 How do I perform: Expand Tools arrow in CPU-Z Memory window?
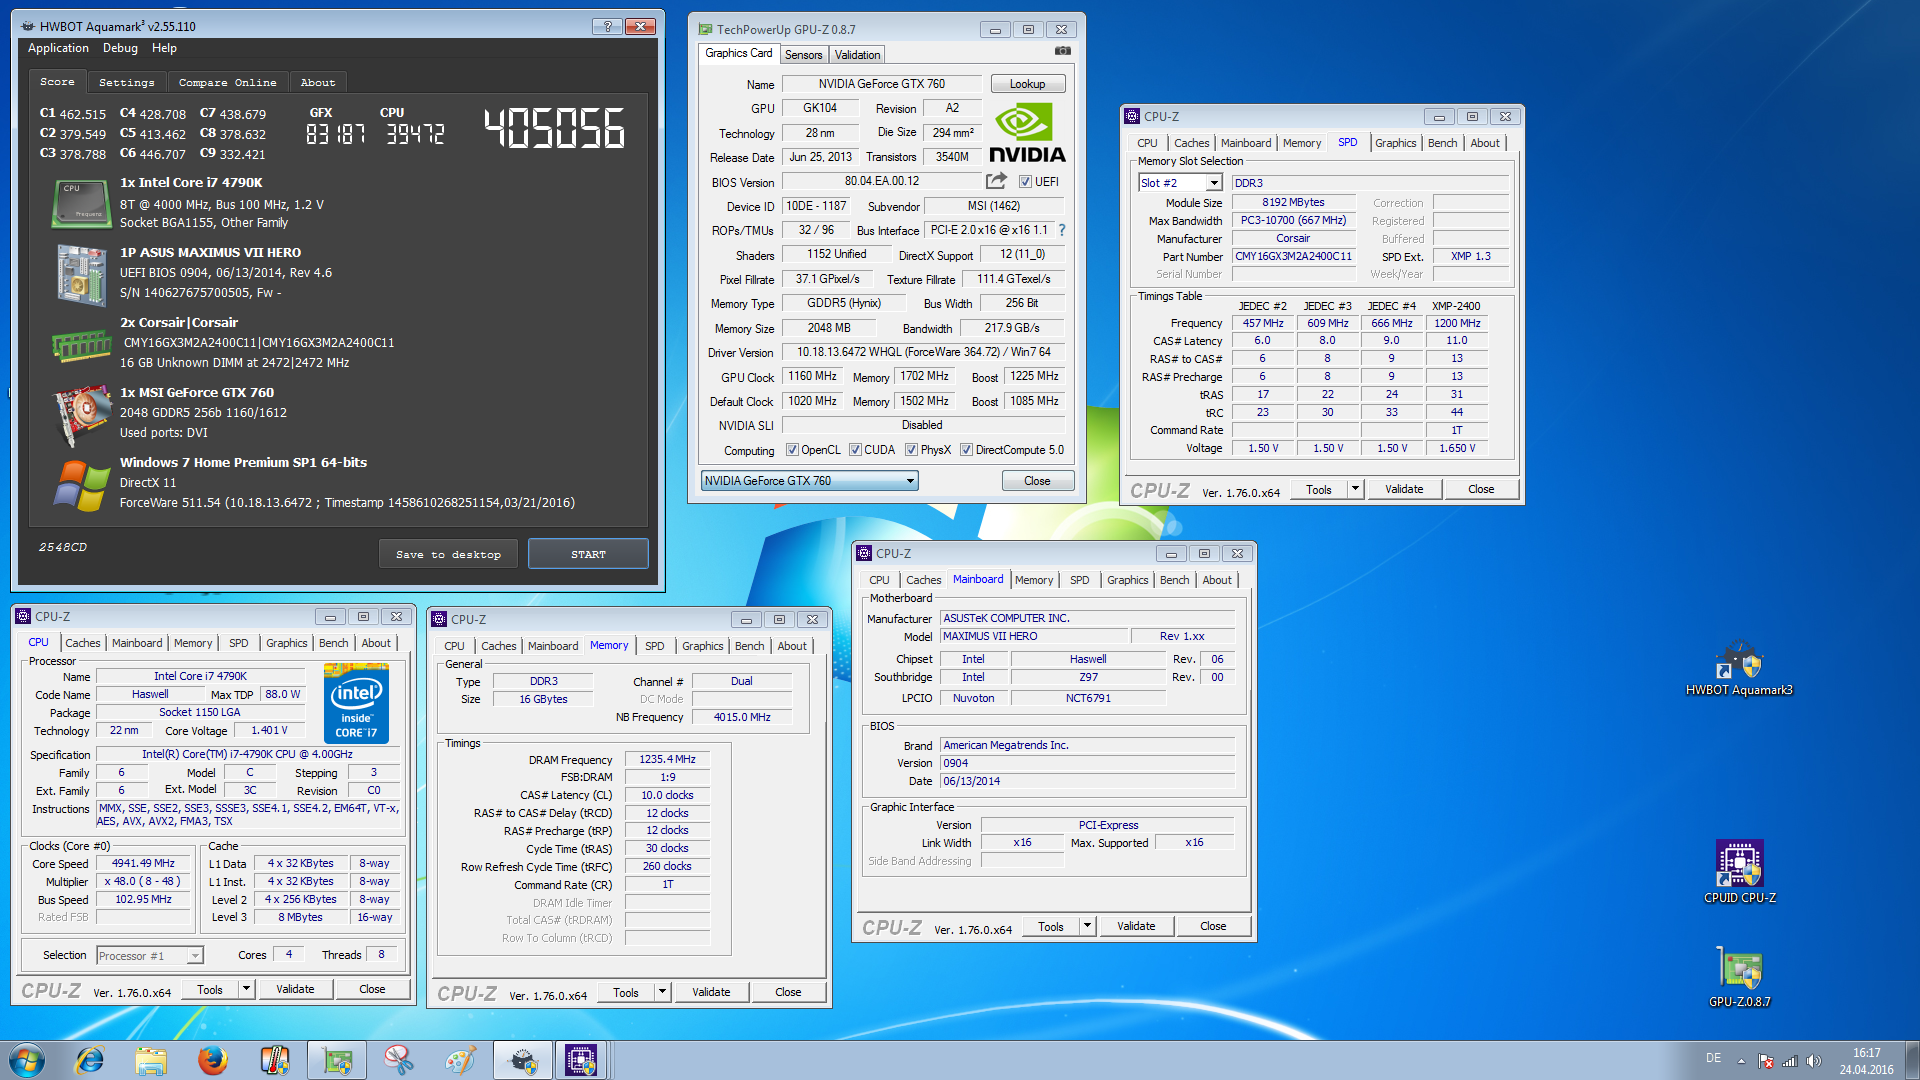(x=662, y=992)
